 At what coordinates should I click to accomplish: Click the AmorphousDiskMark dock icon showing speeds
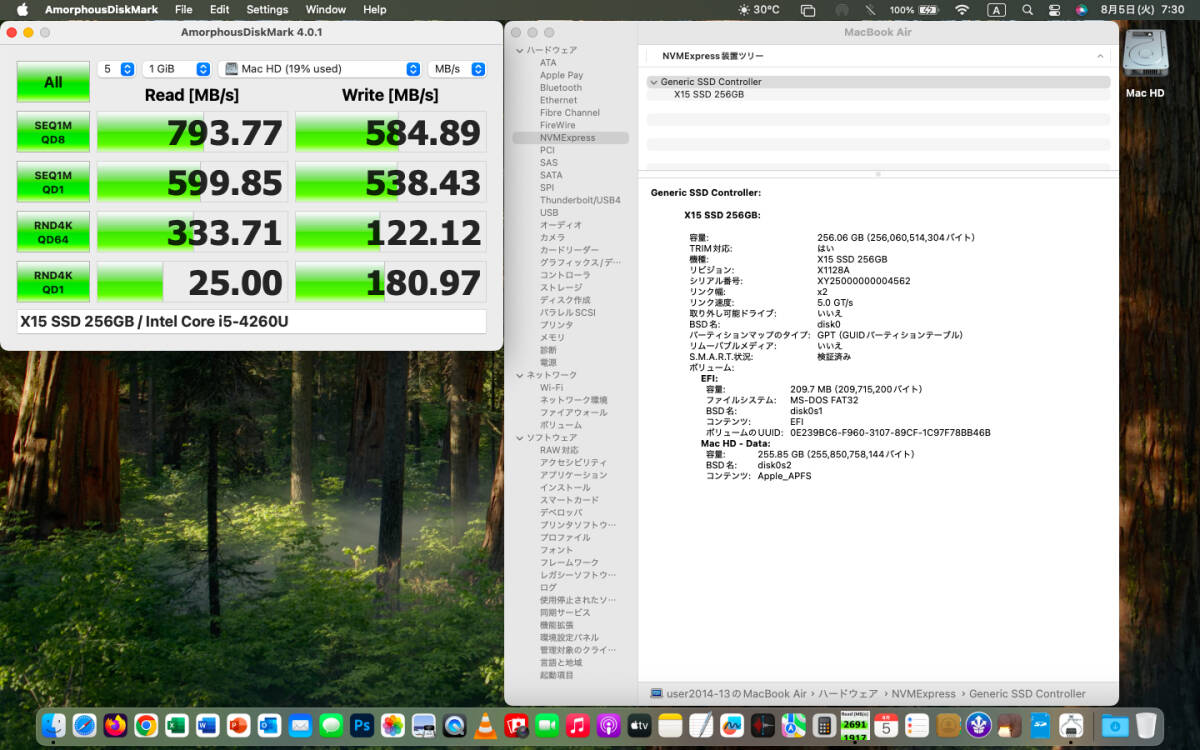click(854, 725)
